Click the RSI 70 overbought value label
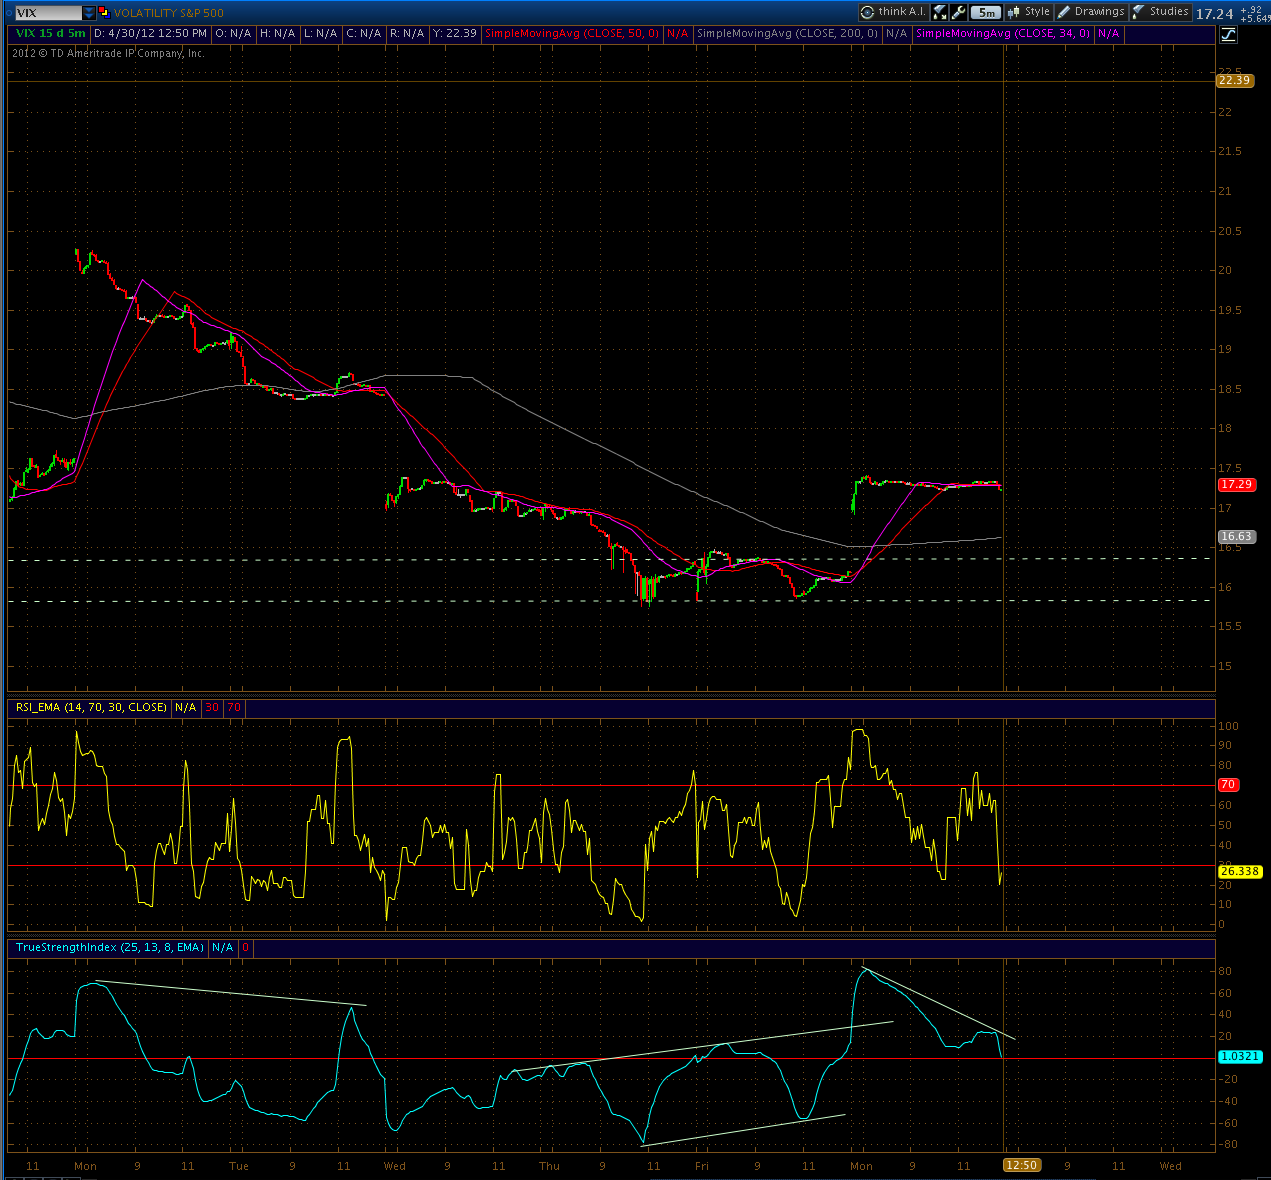 [234, 707]
